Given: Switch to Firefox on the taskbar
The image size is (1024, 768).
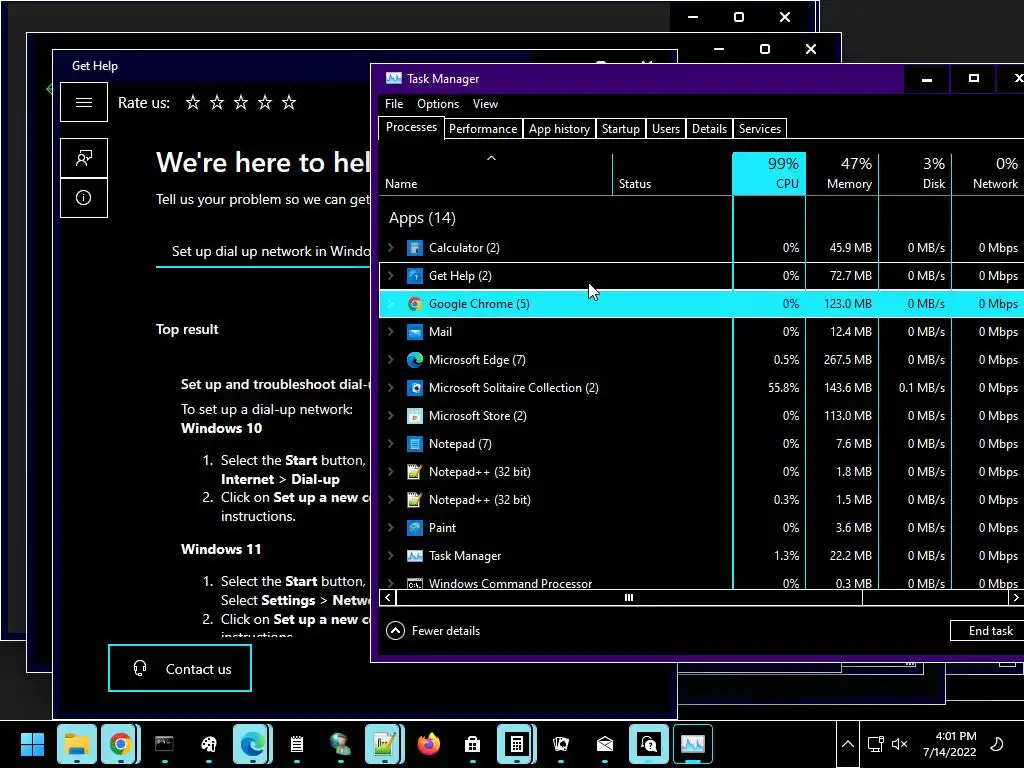Looking at the screenshot, I should click(428, 744).
